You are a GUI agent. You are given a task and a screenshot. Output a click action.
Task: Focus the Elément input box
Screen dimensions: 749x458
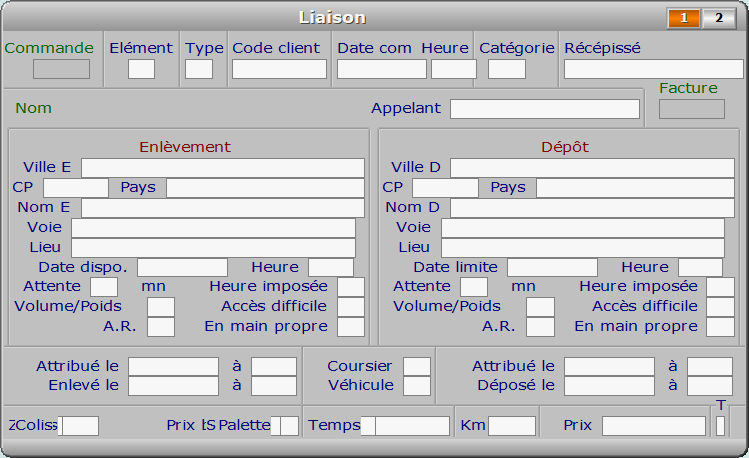141,69
